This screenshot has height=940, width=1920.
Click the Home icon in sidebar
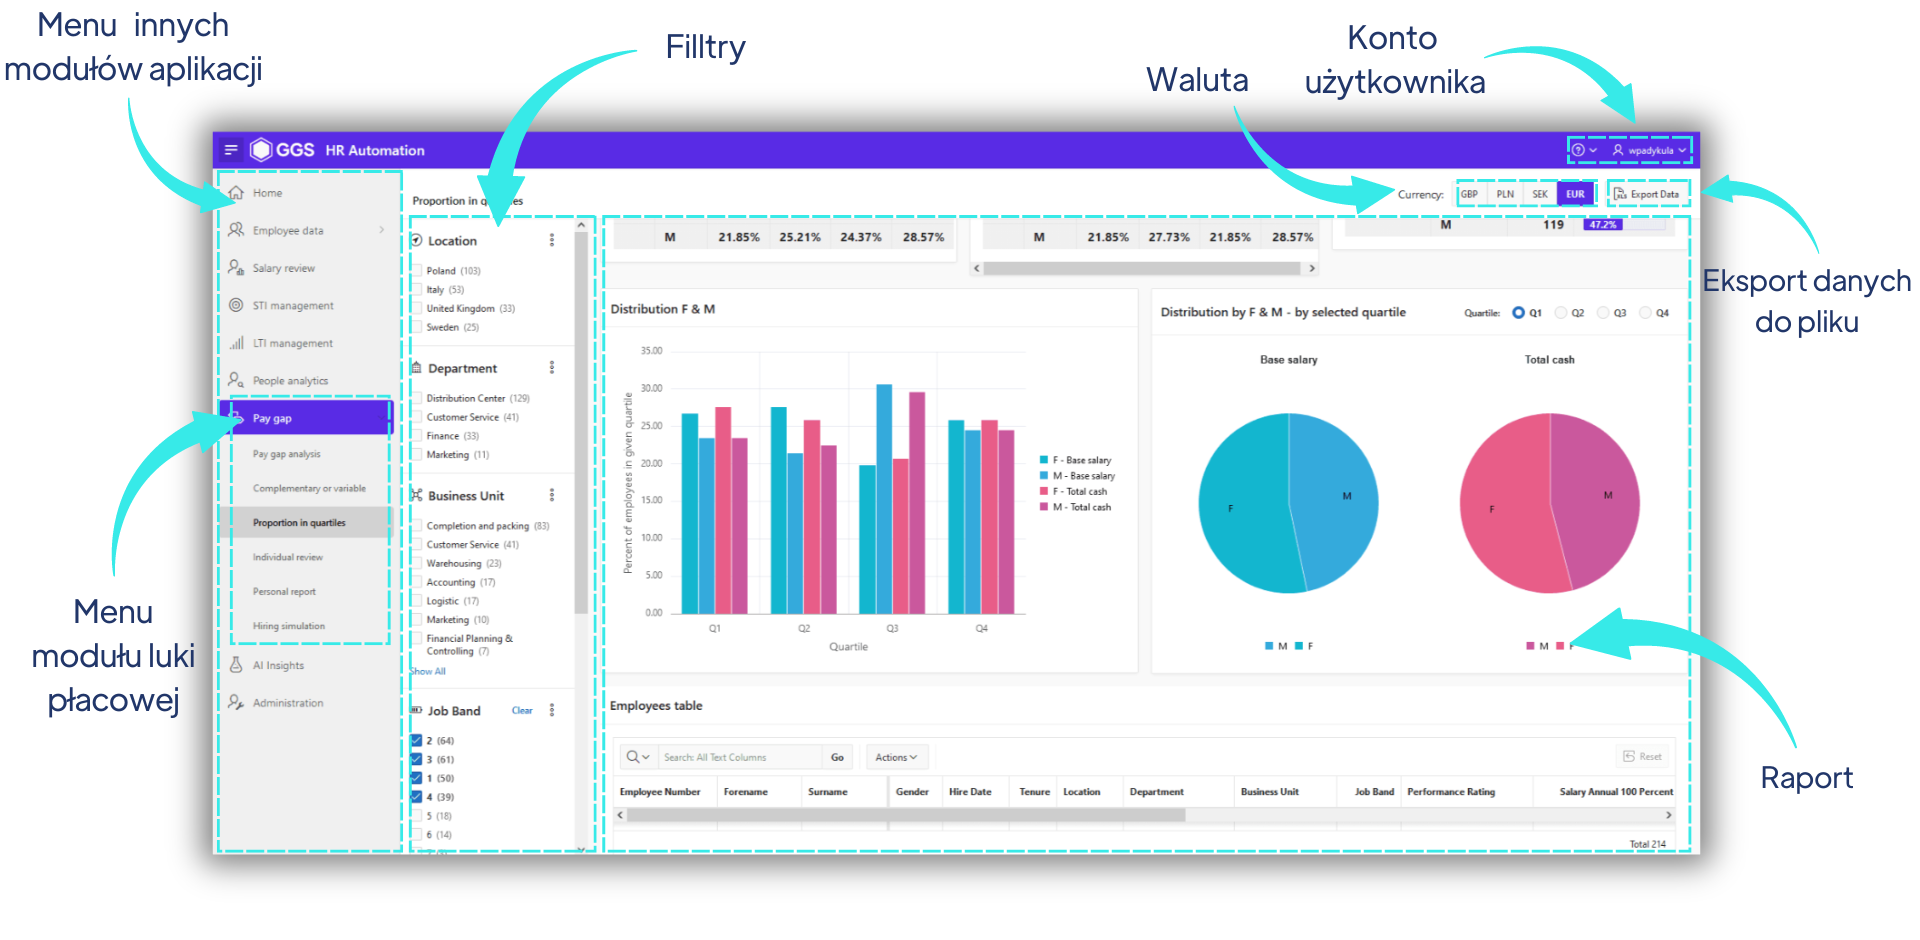pyautogui.click(x=237, y=193)
